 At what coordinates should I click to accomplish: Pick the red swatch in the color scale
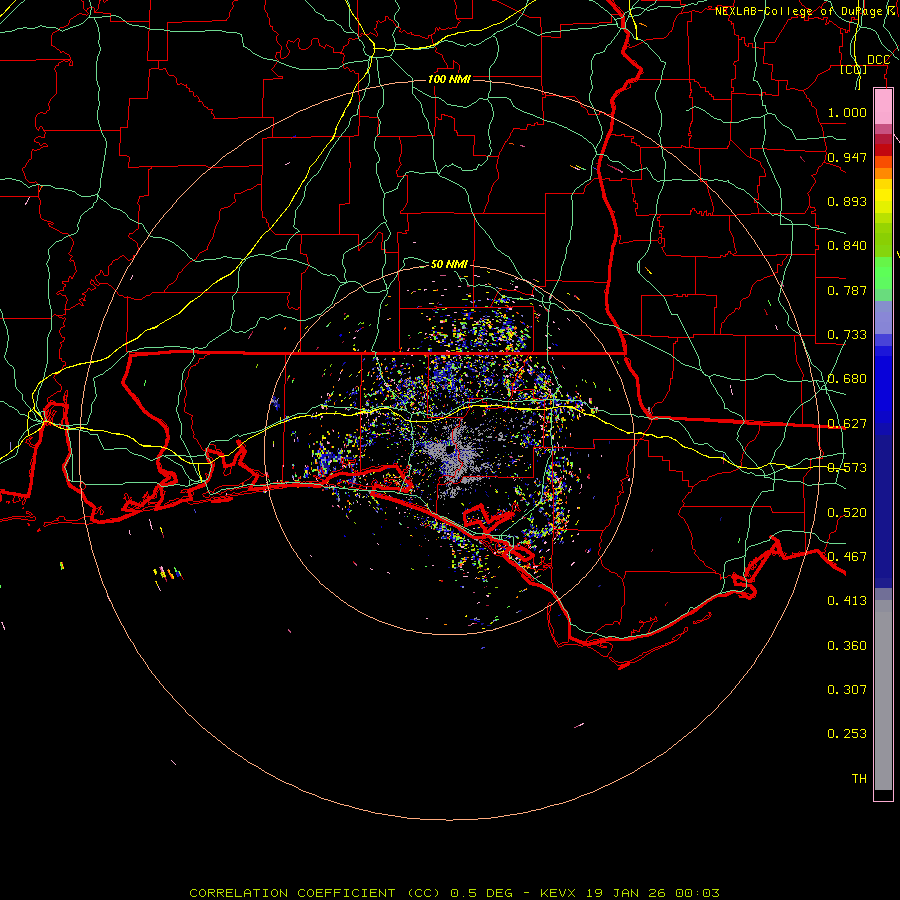(x=883, y=150)
